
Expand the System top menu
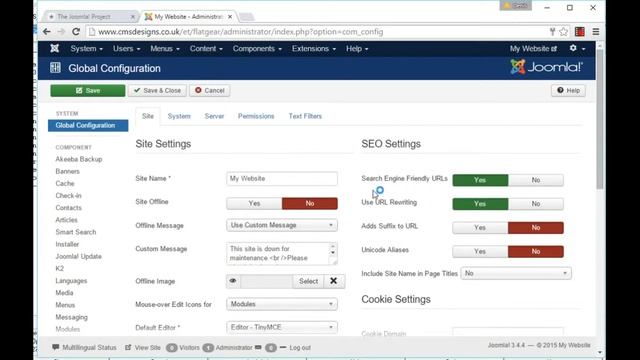(86, 49)
